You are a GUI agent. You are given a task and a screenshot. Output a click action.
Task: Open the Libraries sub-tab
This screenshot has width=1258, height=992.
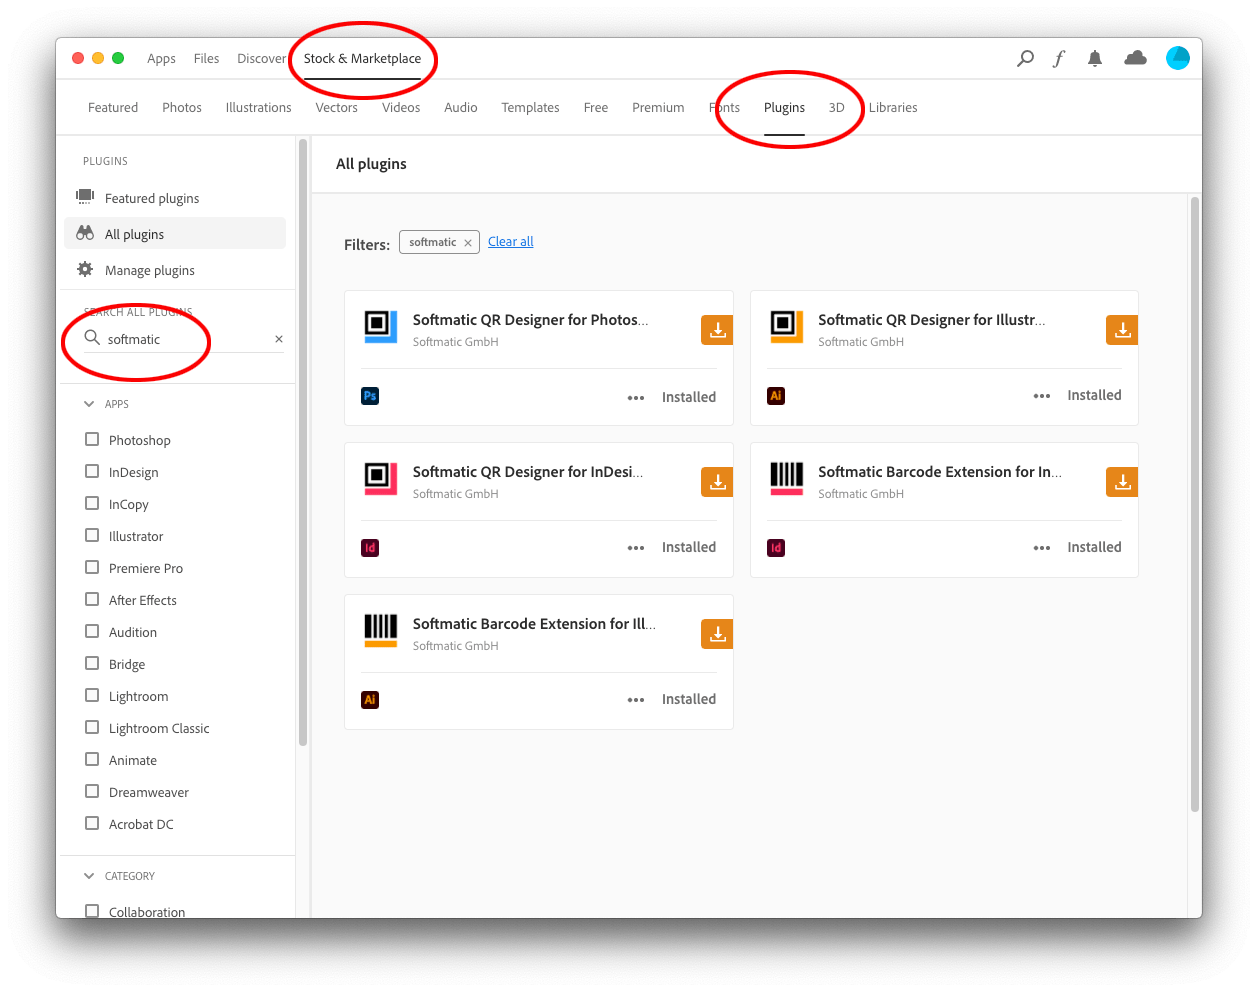893,107
